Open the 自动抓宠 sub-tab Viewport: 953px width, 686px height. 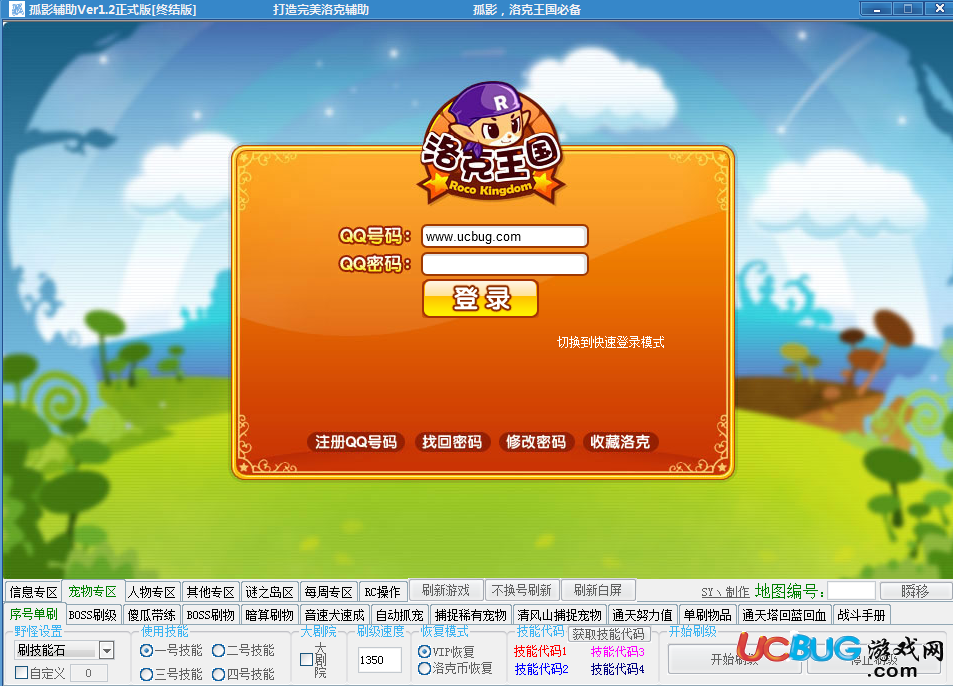pyautogui.click(x=399, y=615)
